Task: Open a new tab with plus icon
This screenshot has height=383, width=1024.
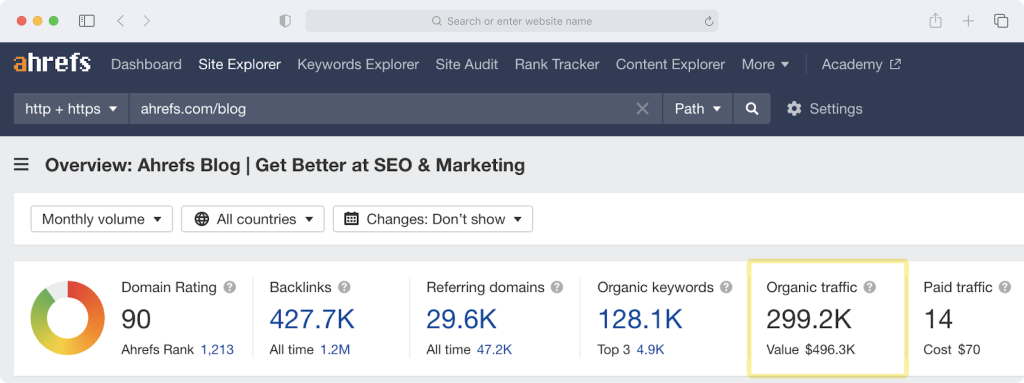Action: pyautogui.click(x=968, y=21)
